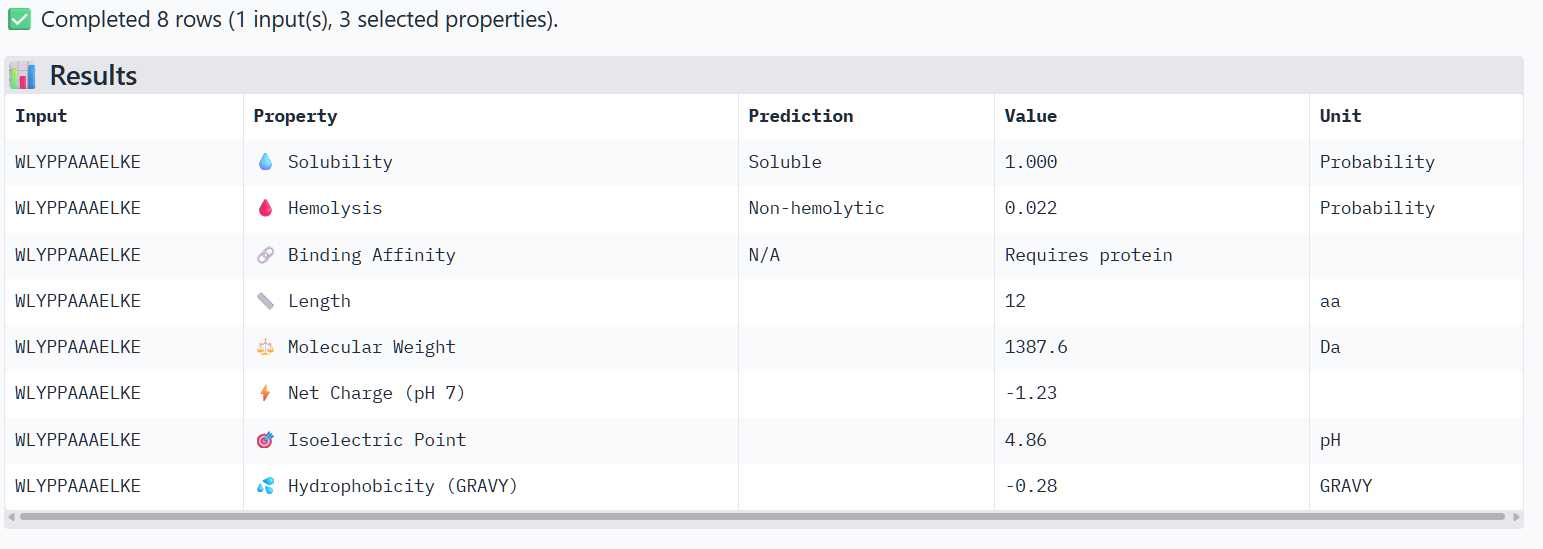
Task: Click the Solubility water droplet icon
Action: click(x=265, y=162)
